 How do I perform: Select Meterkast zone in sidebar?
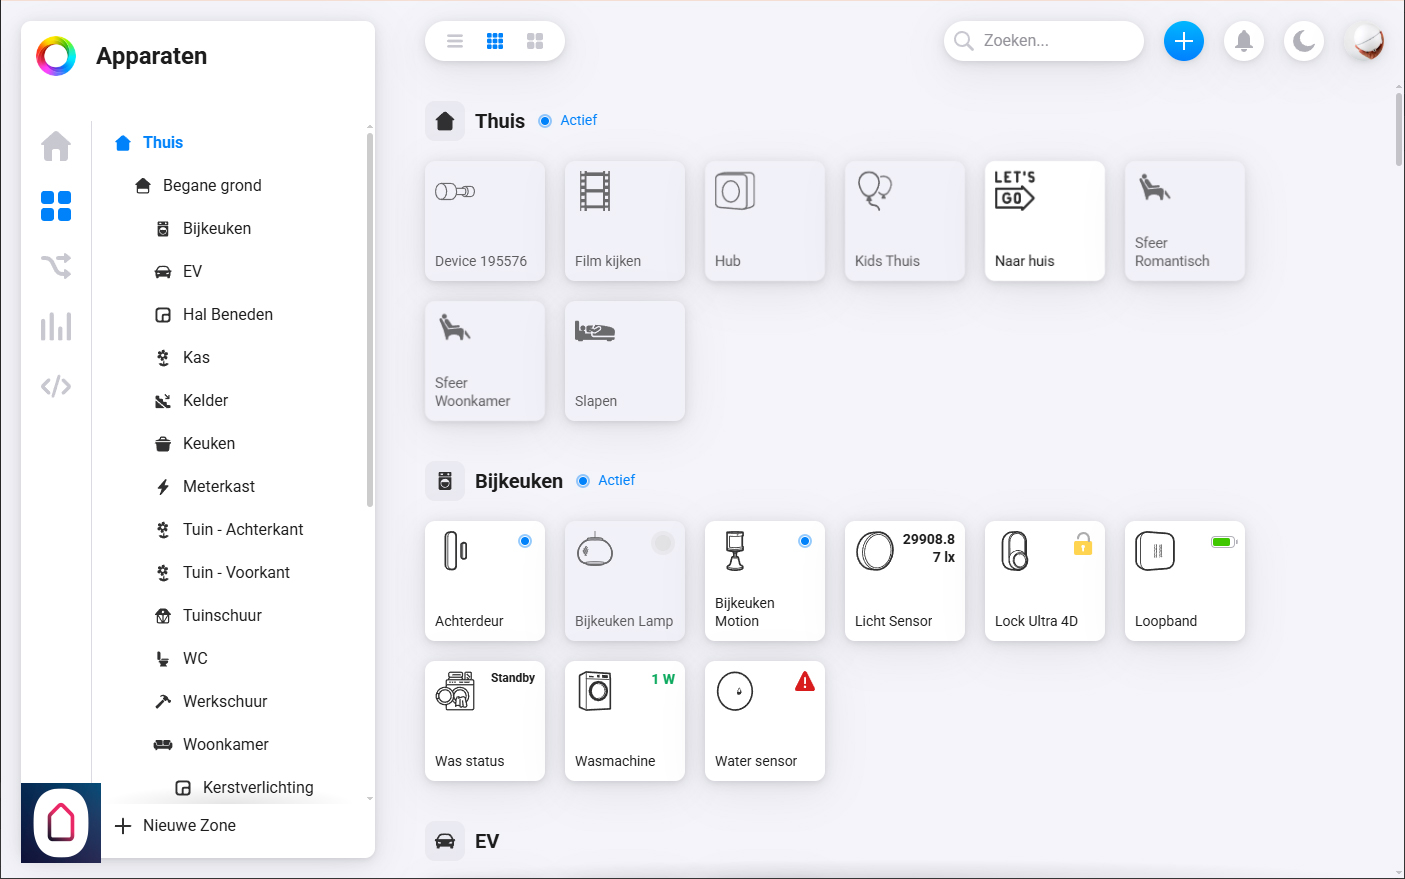[x=218, y=487]
